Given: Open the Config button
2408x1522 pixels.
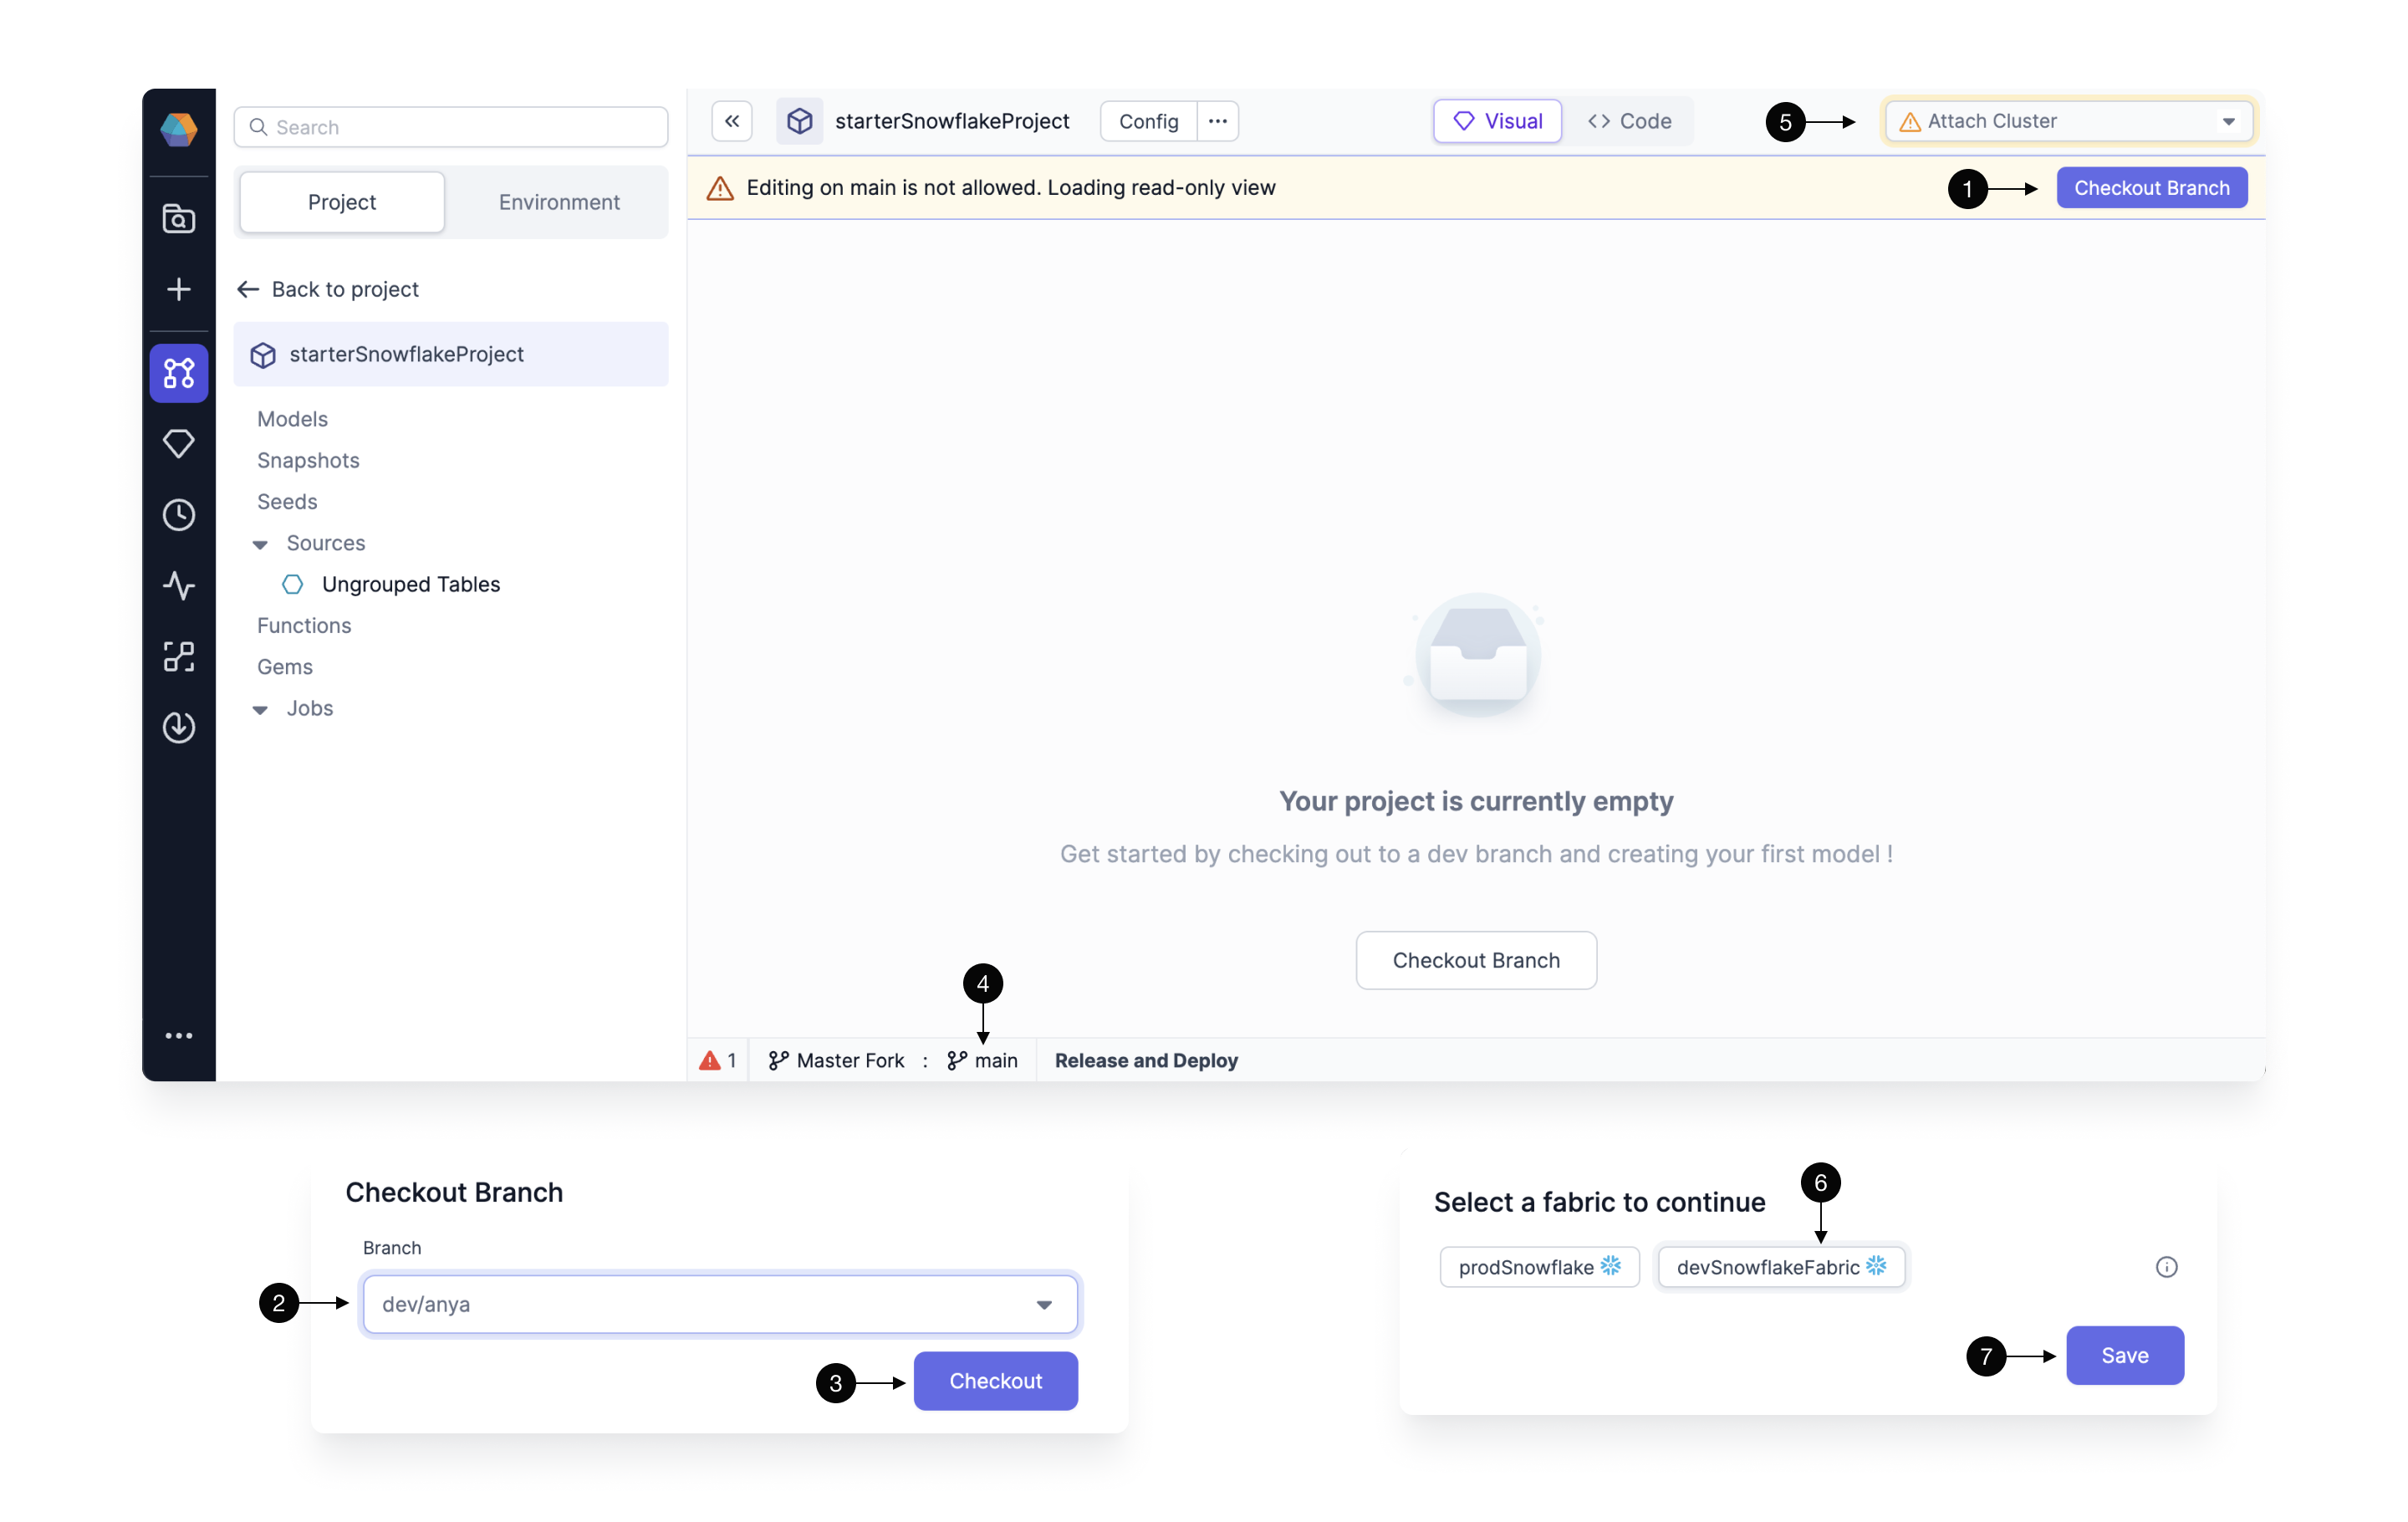Looking at the screenshot, I should point(1148,121).
